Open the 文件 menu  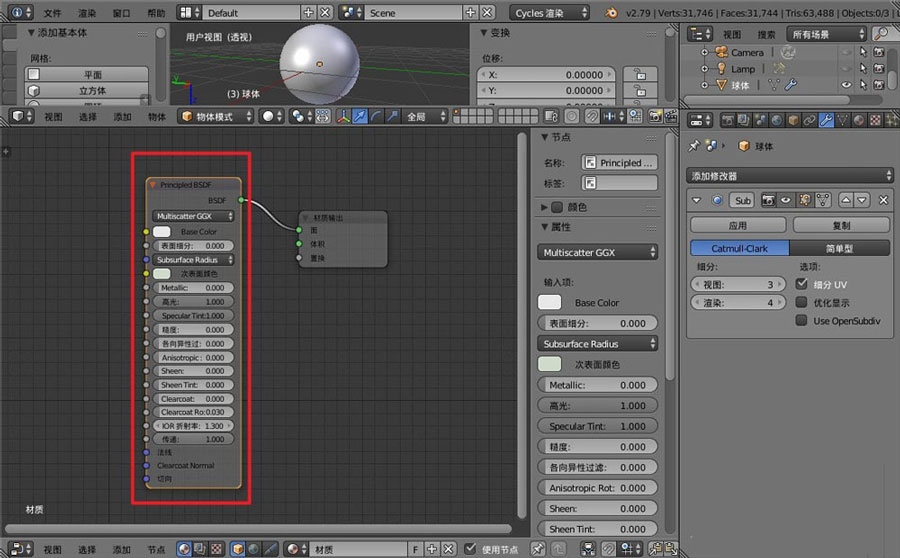pyautogui.click(x=52, y=13)
